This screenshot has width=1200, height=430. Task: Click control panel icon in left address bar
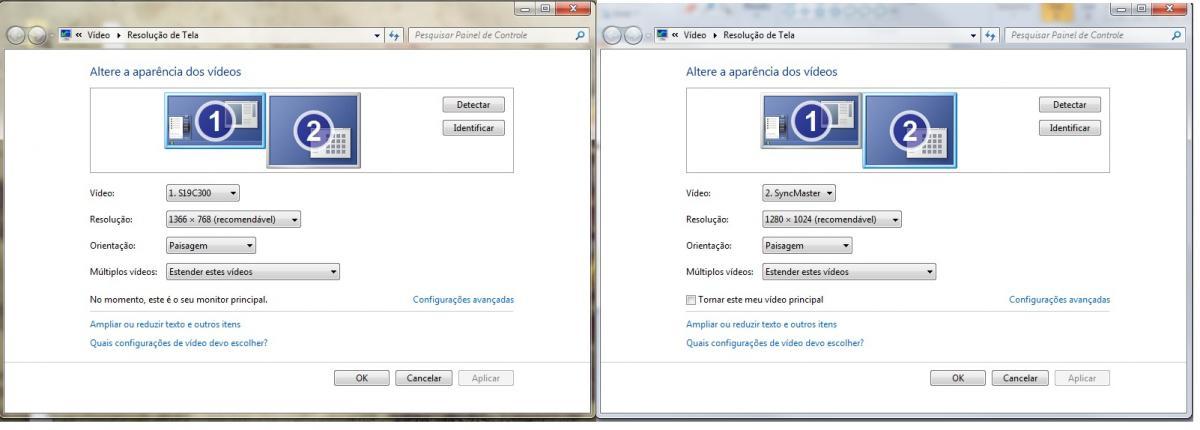pyautogui.click(x=66, y=35)
